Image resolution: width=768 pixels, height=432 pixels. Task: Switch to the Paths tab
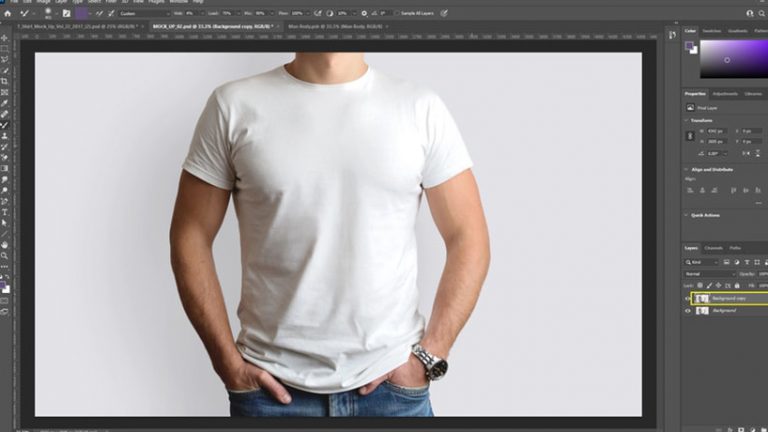coord(735,248)
